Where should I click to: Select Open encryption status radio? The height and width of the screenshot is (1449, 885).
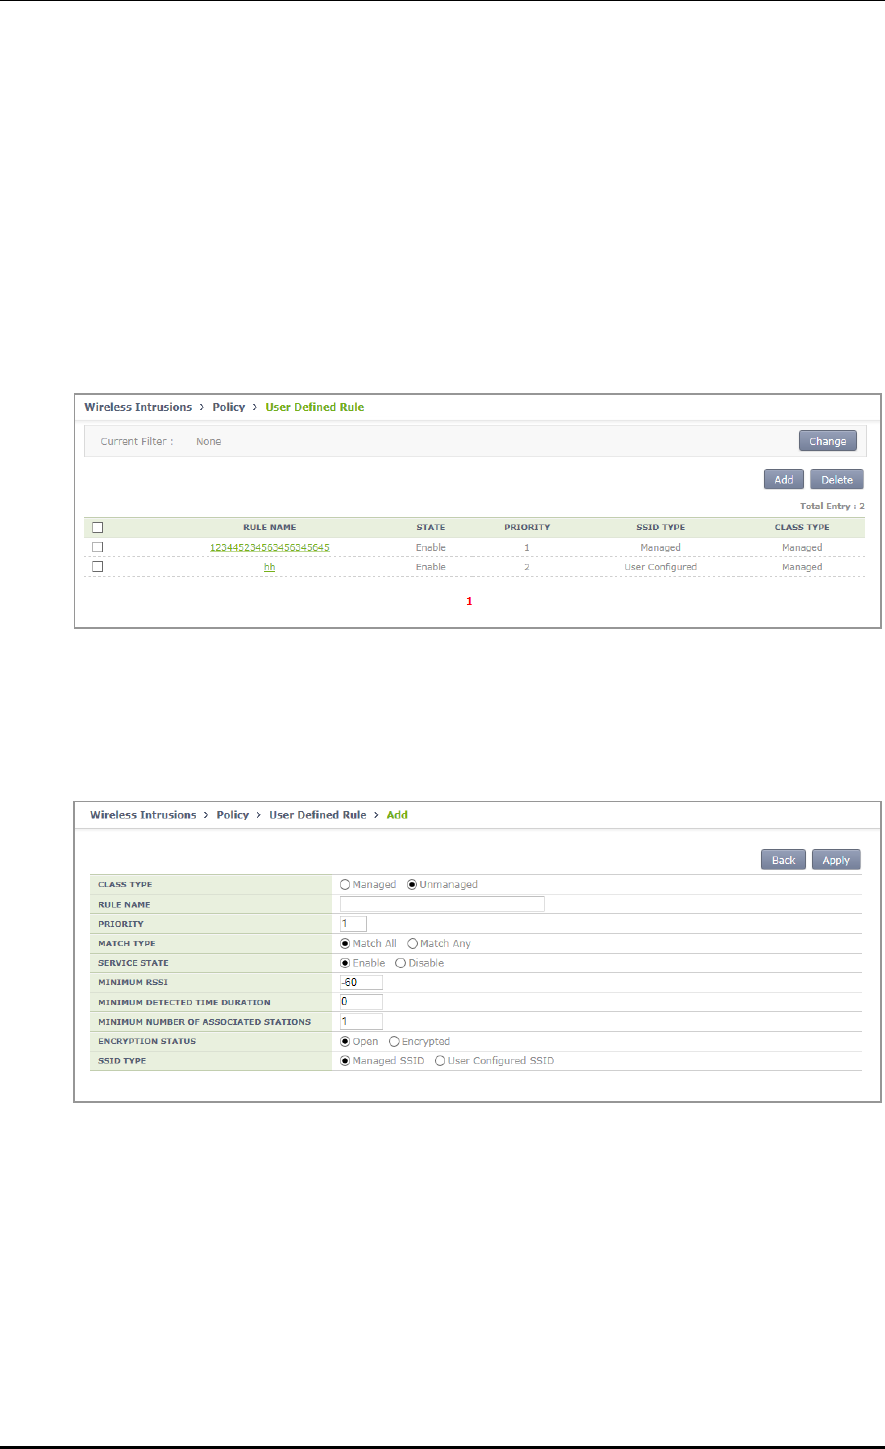[345, 1041]
